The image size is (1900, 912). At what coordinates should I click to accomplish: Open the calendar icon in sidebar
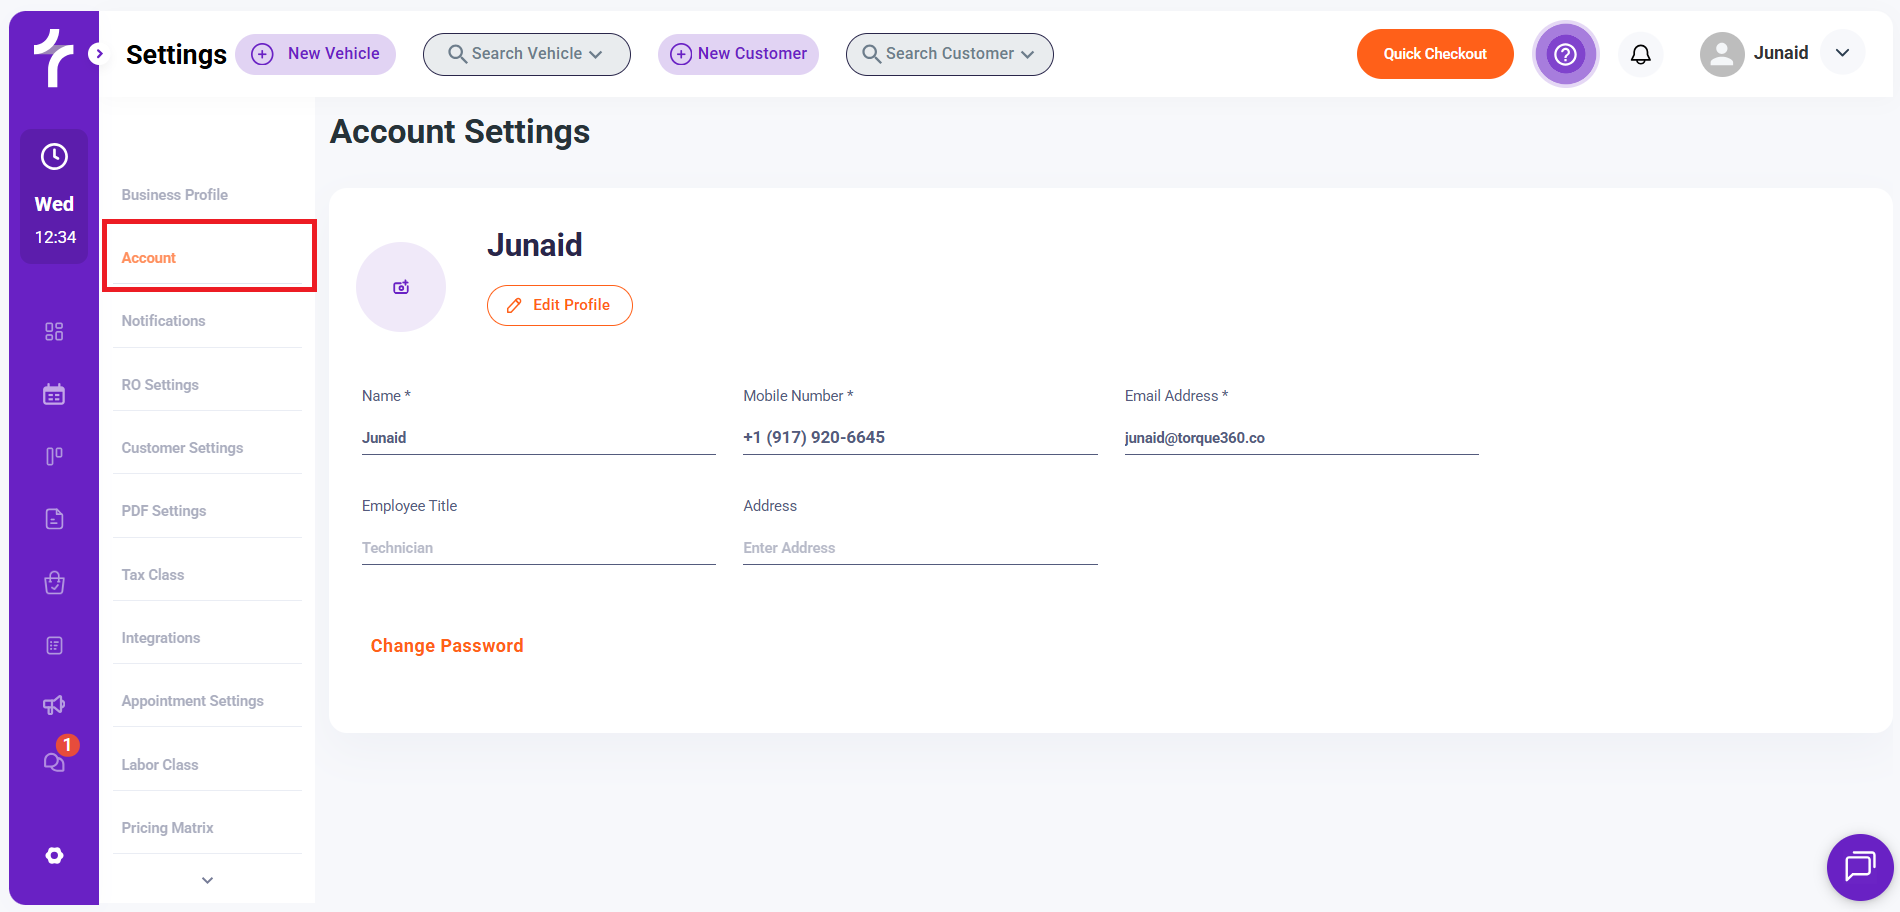tap(54, 394)
